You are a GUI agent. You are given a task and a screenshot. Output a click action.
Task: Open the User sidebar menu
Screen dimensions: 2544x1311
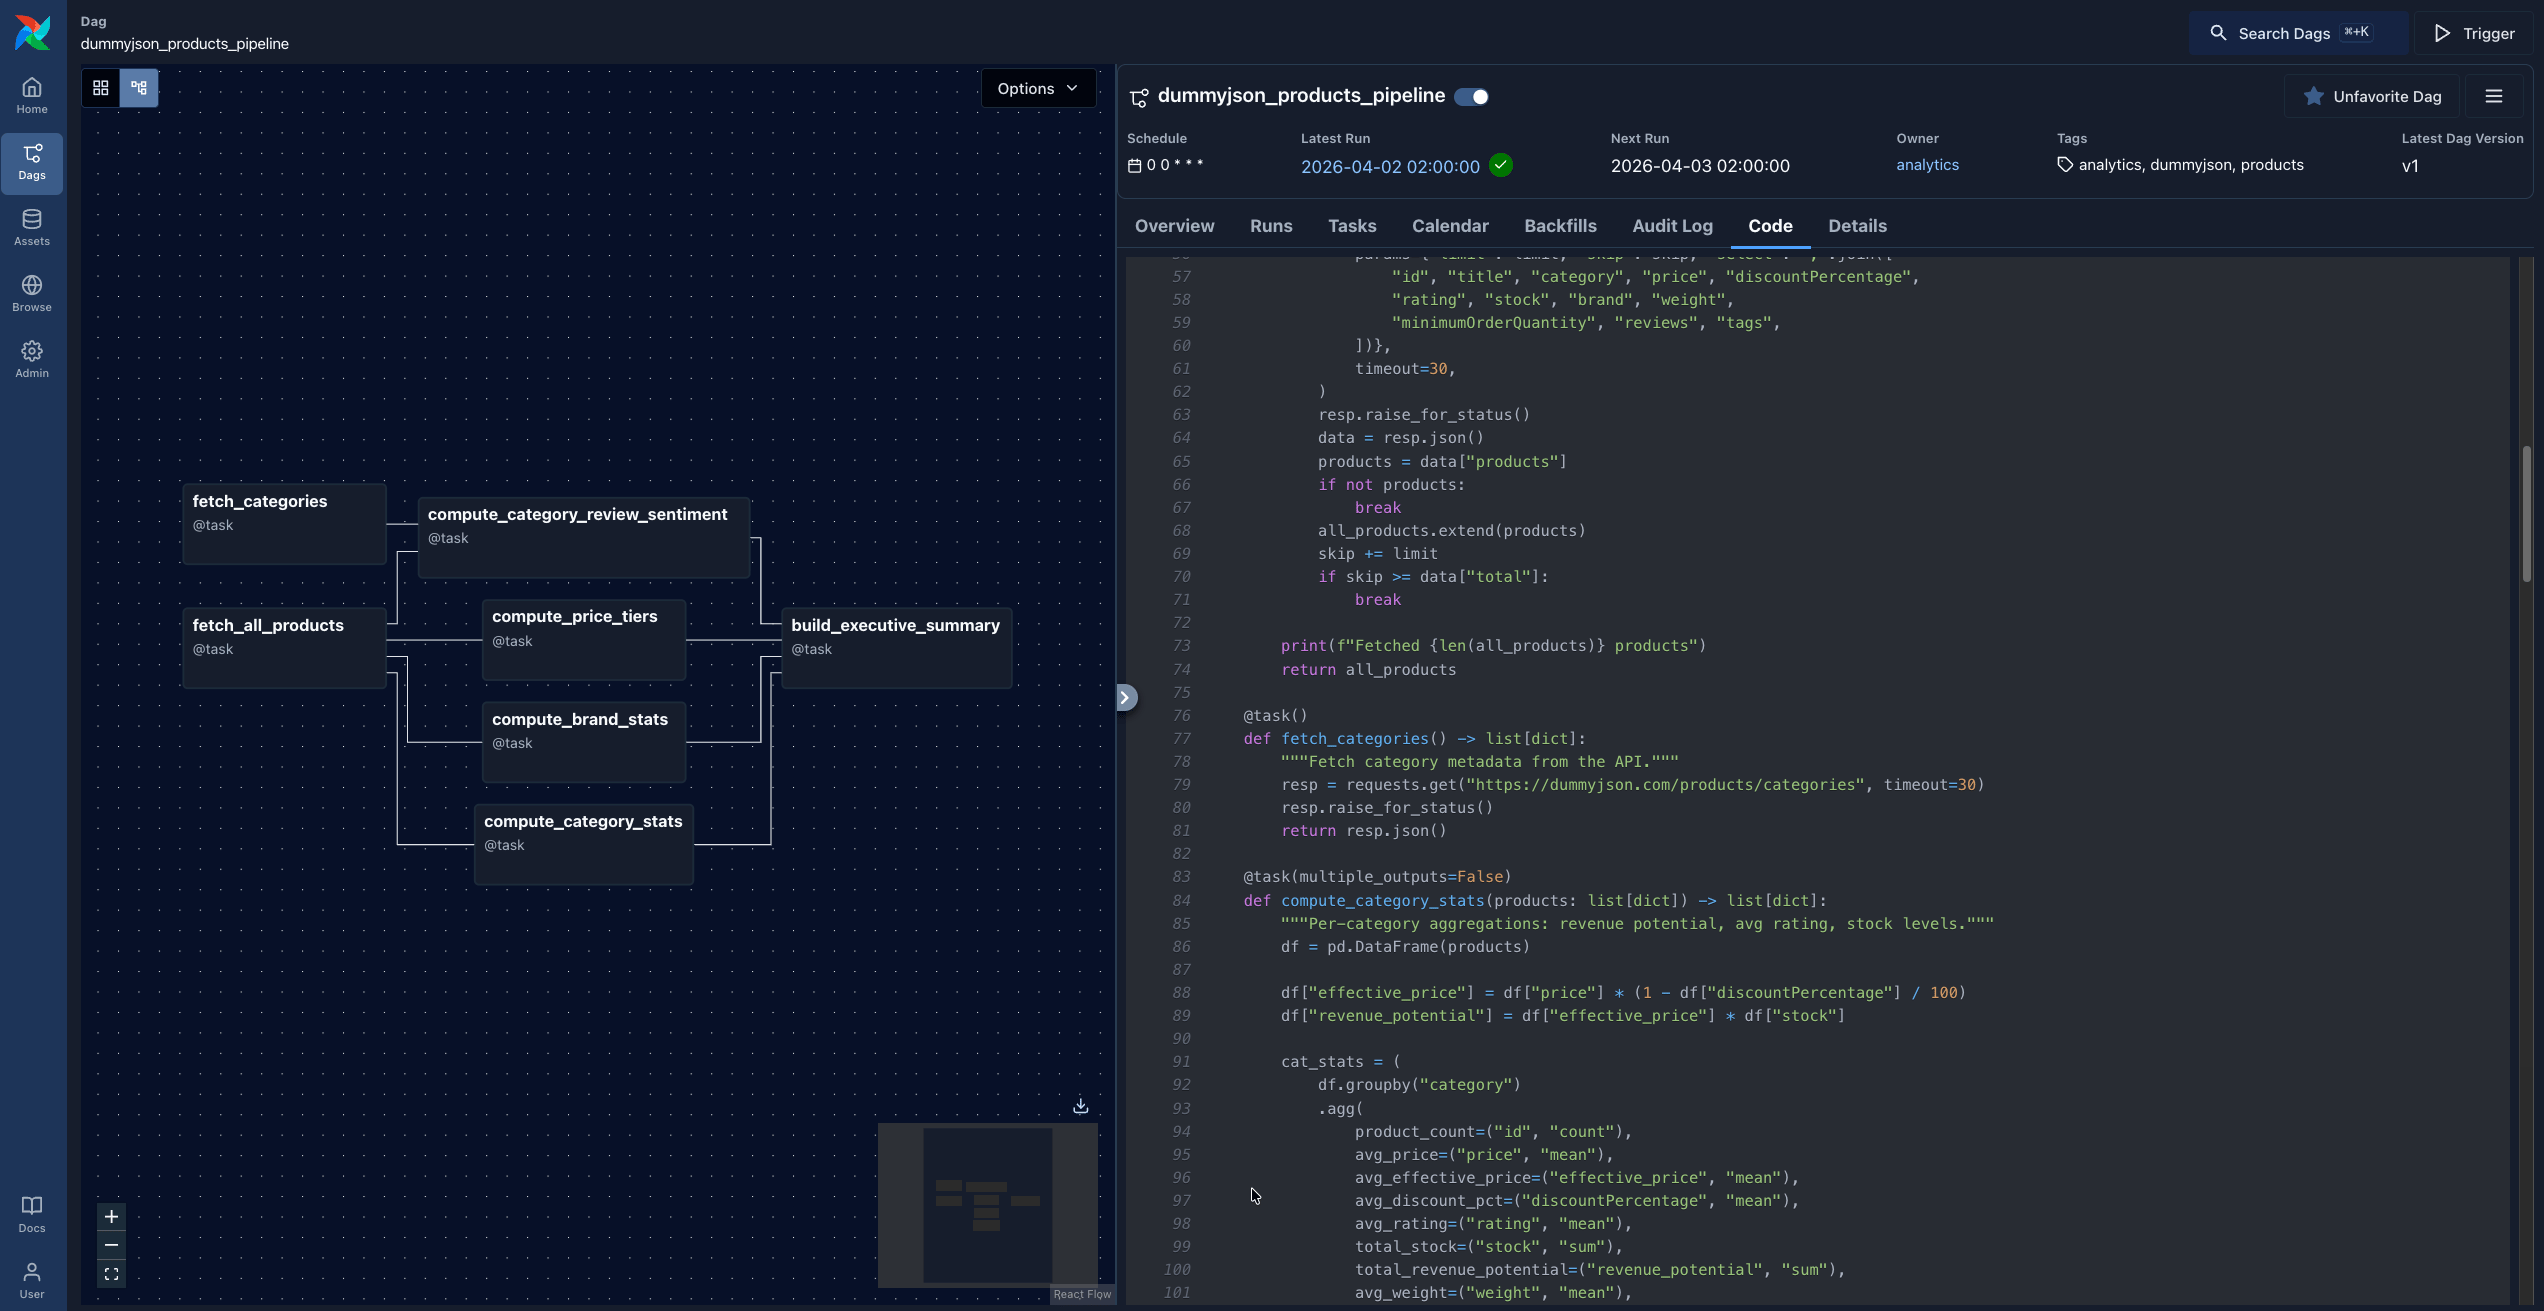click(x=32, y=1280)
